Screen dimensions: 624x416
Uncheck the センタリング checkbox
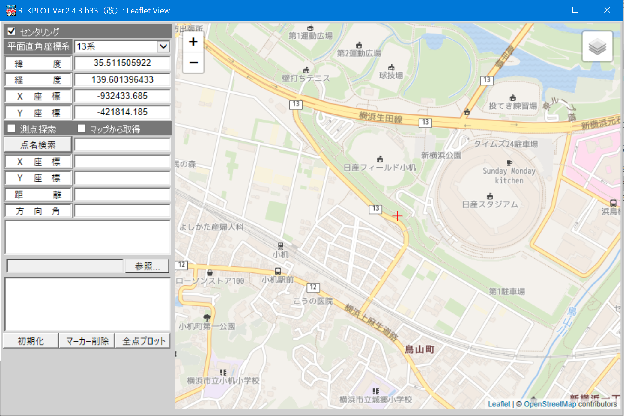[11, 31]
